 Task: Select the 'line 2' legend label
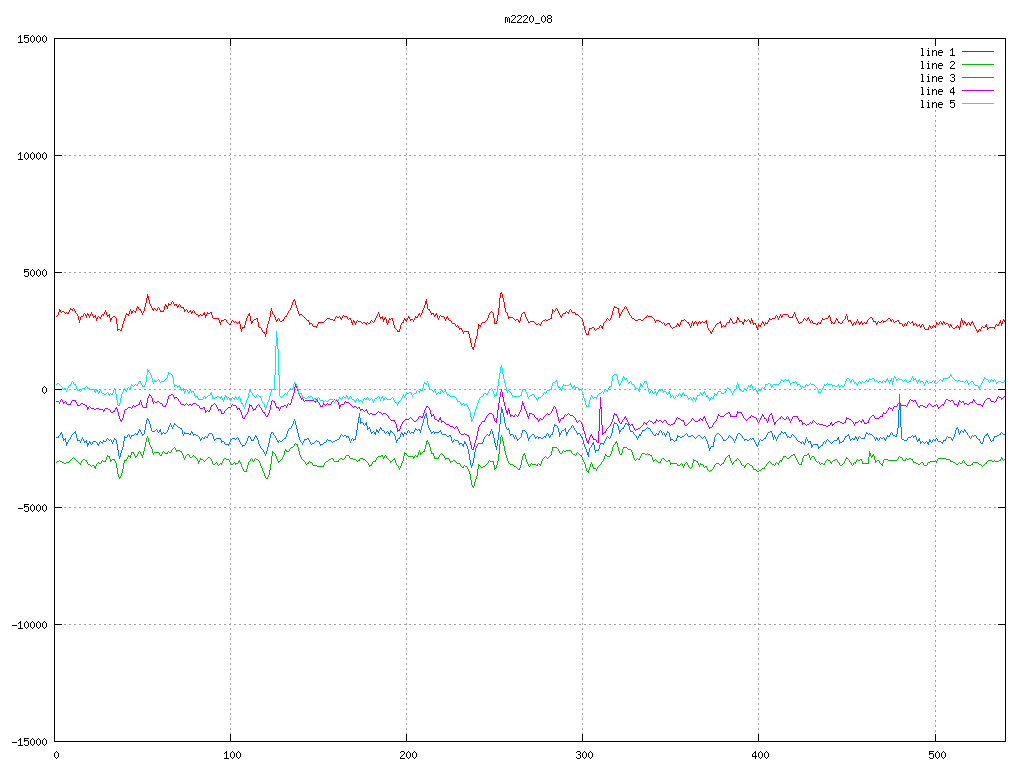pos(937,65)
